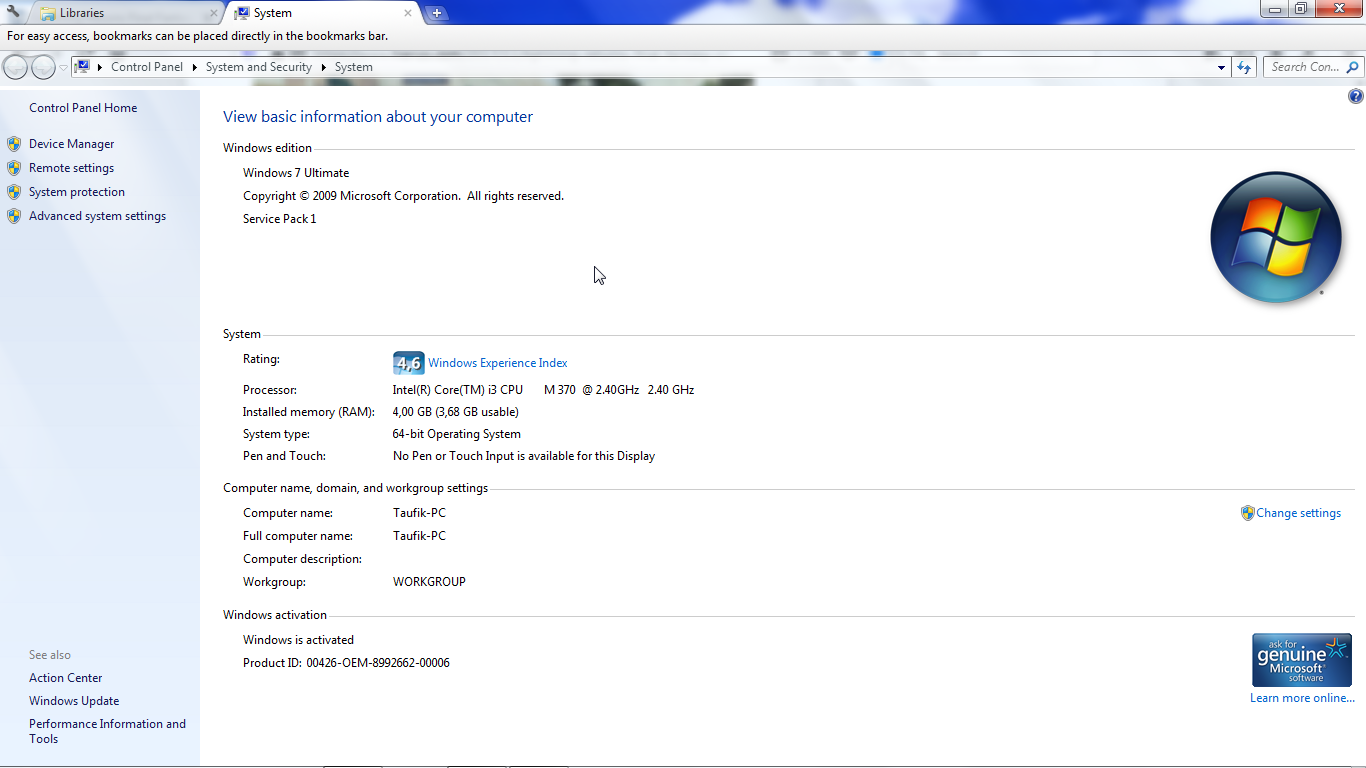Click the computer icon in address bar
Screen dimensions: 1366x768
[83, 67]
